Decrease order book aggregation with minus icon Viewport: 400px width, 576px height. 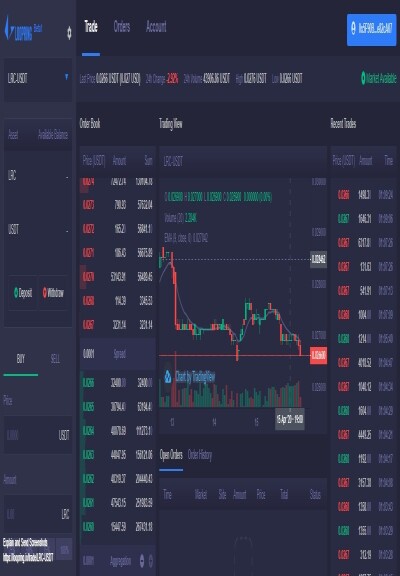[x=142, y=561]
